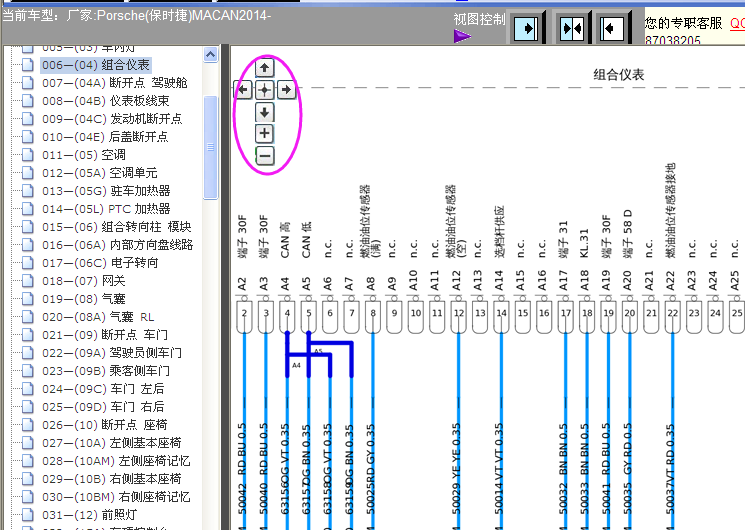Open 010-(04E) 后盖断开点
Screen dimensions: 745x530
(105, 137)
